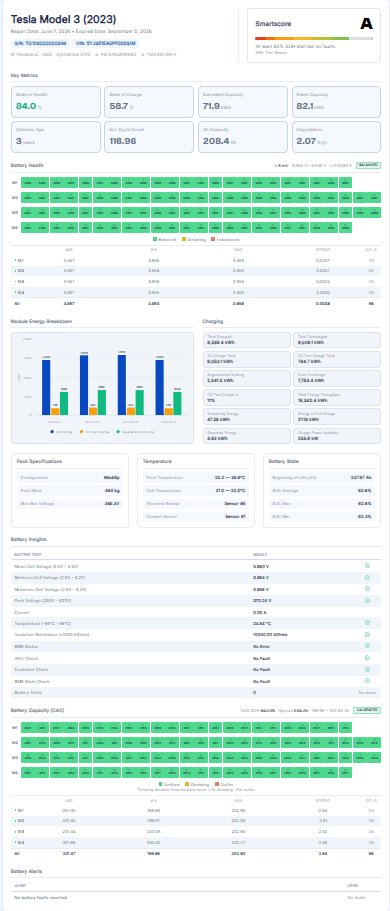Click the Total Charged card
The width and height of the screenshot is (390, 911).
[246, 340]
